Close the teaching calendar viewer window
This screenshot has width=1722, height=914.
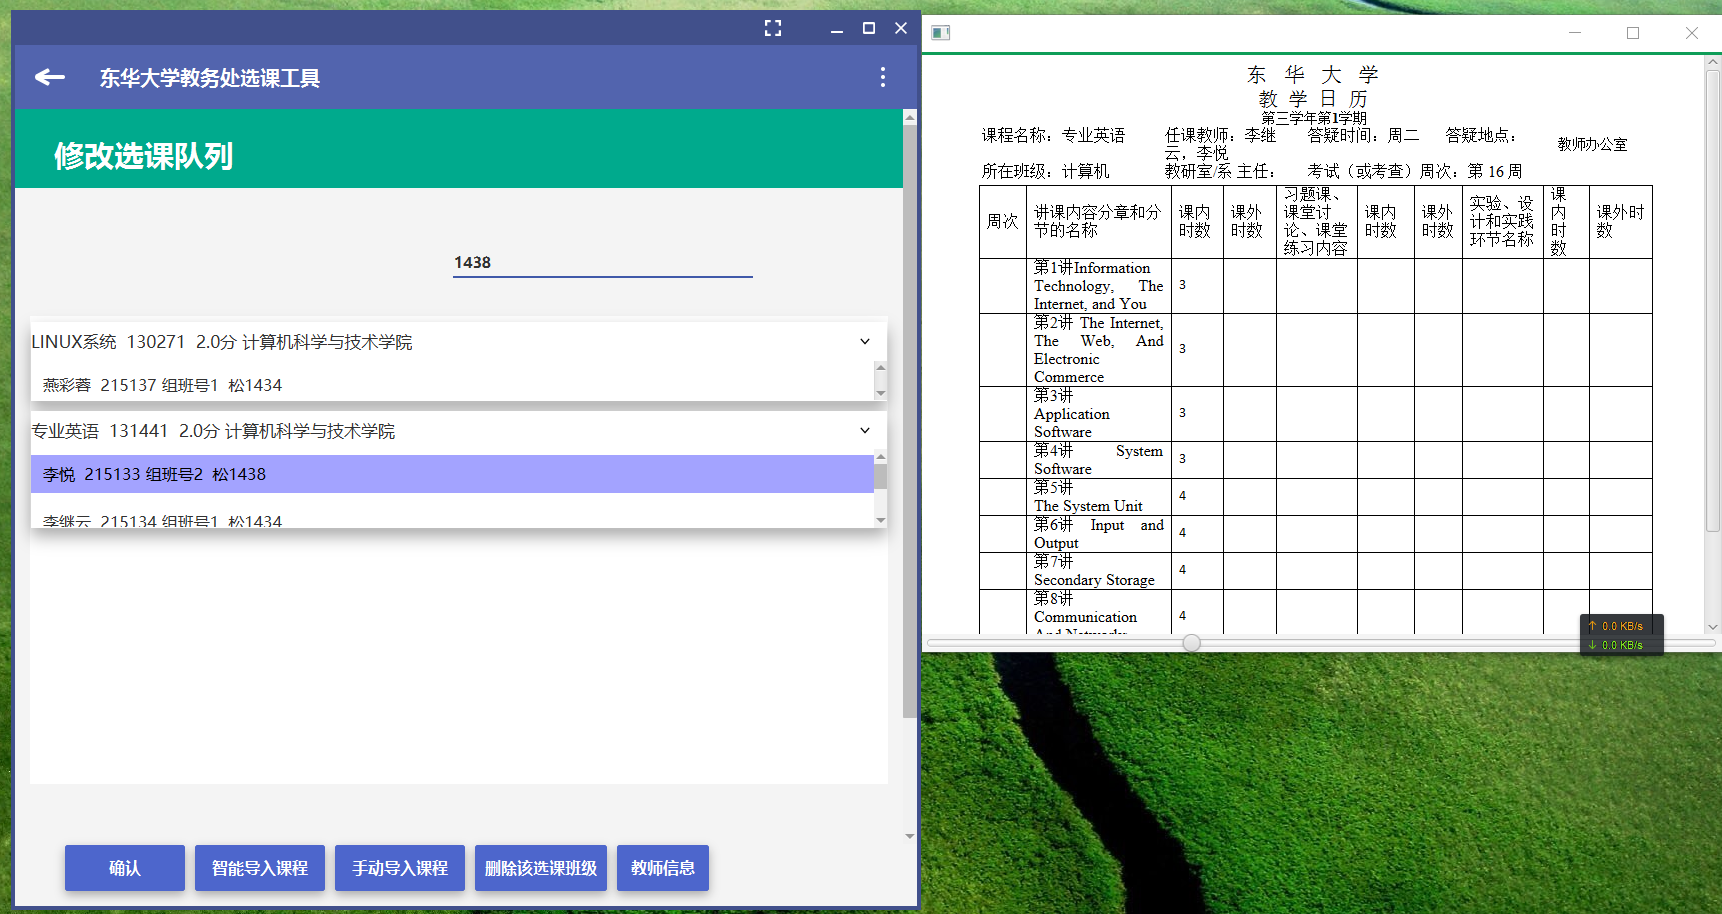pyautogui.click(x=1692, y=33)
